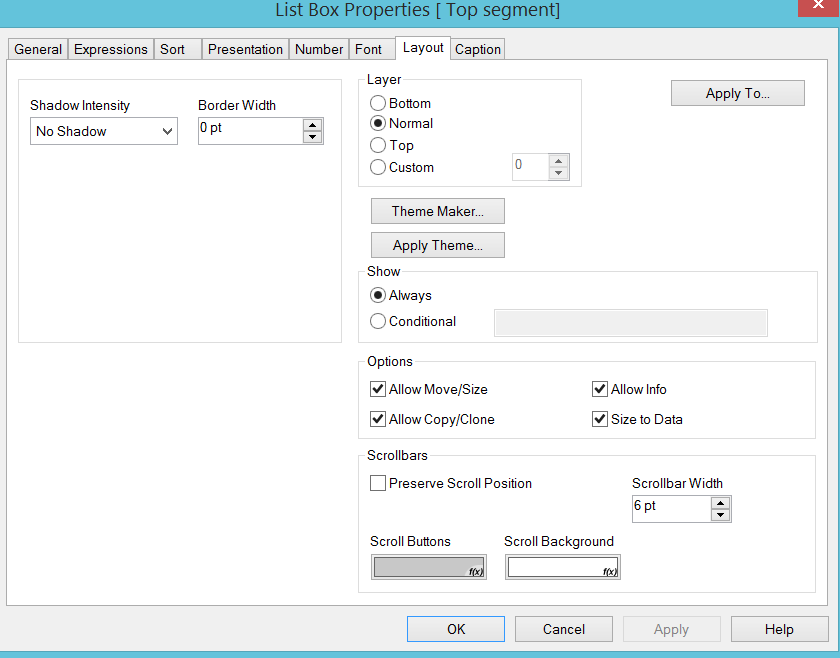Decrease Scrollbar Width with down arrow

(720, 515)
